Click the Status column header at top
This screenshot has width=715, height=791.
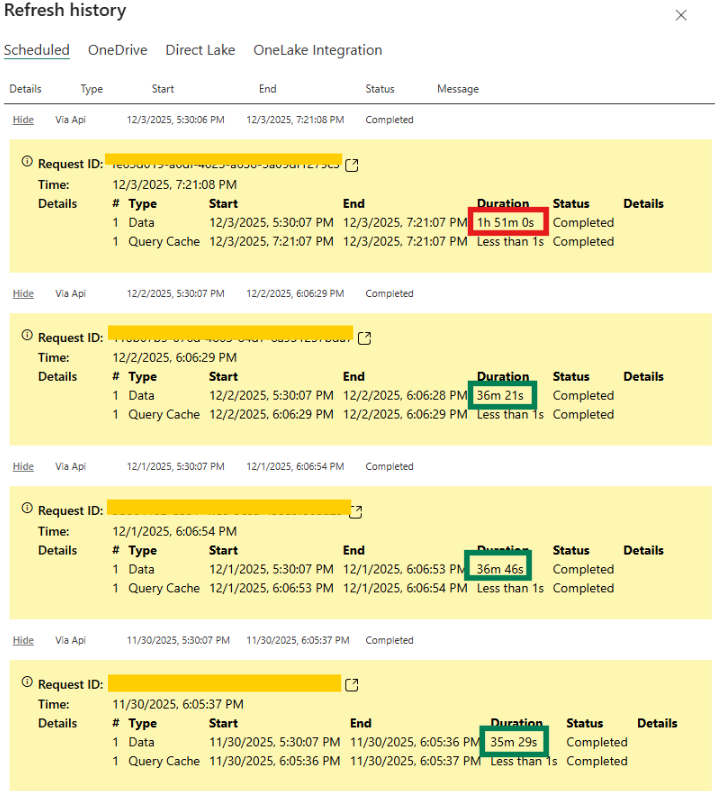[380, 89]
